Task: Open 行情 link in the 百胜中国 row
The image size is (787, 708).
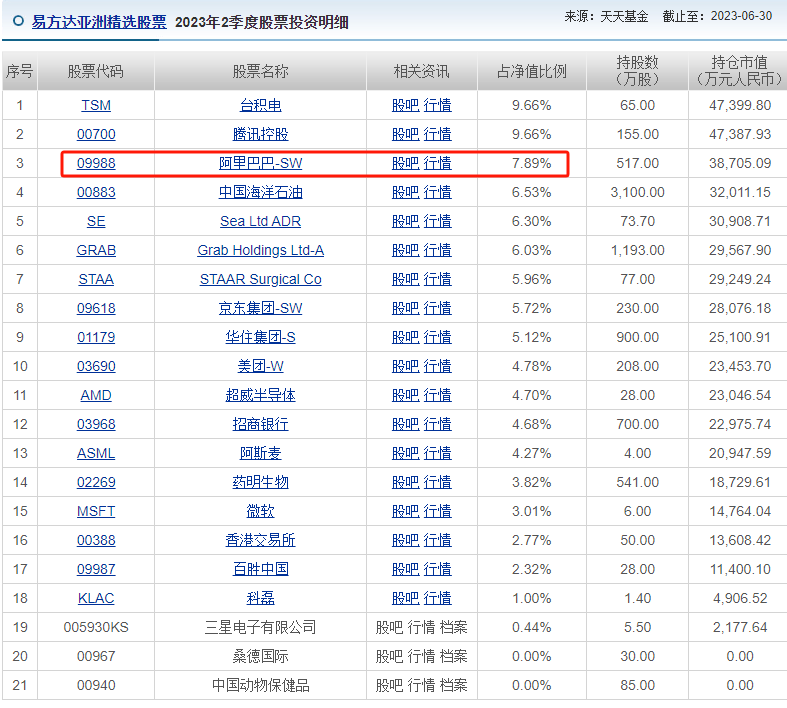Action: click(x=438, y=570)
